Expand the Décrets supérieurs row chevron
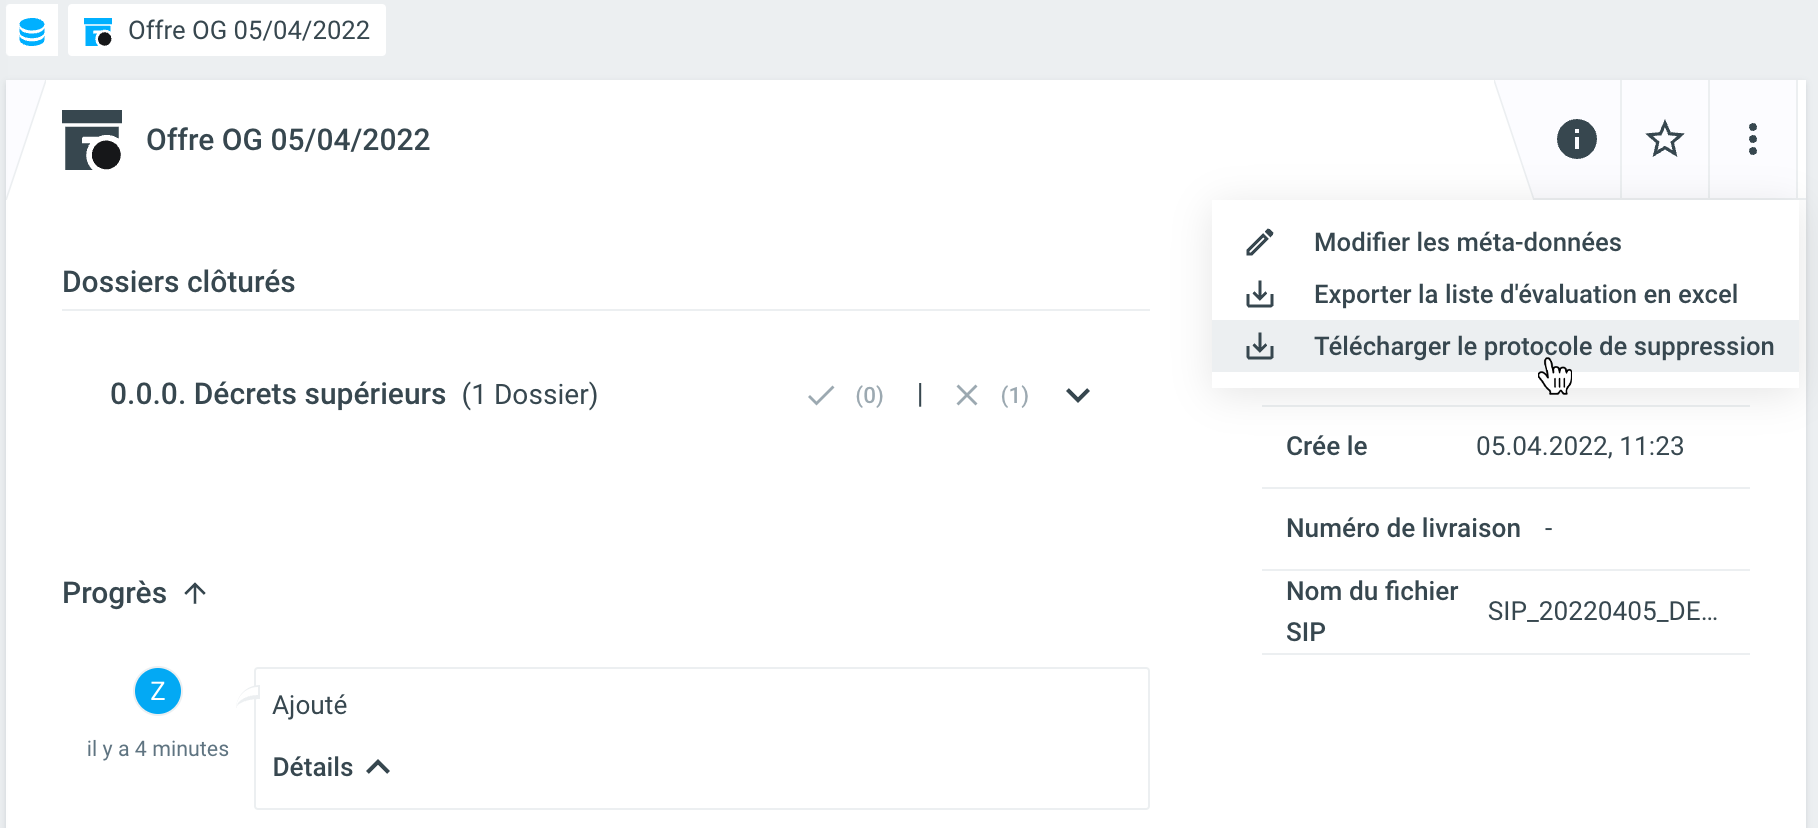Image resolution: width=1818 pixels, height=828 pixels. [1077, 395]
